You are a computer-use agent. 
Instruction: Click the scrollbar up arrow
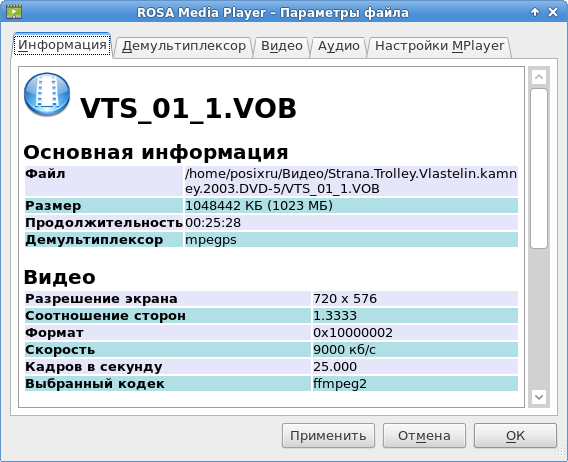(539, 77)
